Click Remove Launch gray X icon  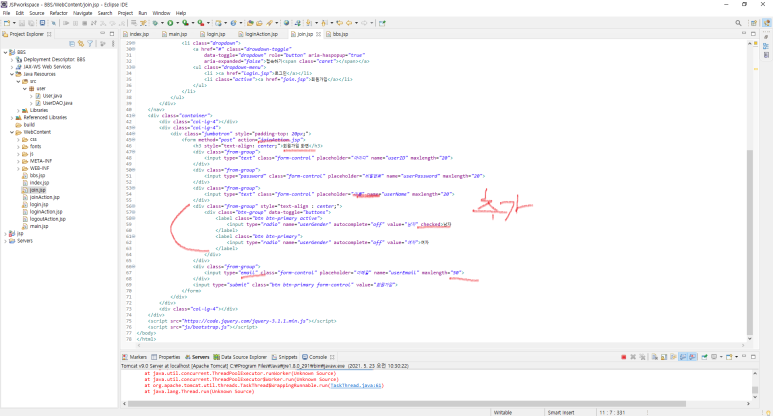coord(633,357)
